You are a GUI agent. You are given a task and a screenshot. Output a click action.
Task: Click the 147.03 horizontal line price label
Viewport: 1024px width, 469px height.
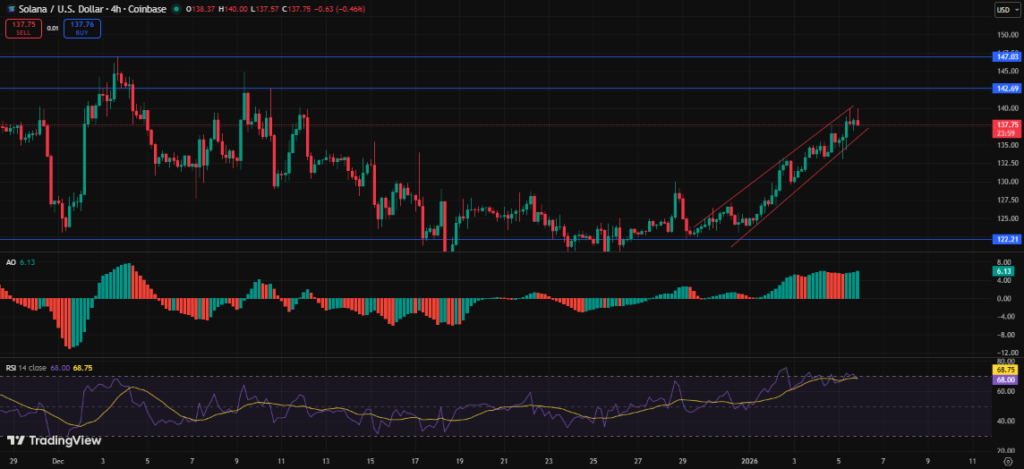click(1006, 57)
